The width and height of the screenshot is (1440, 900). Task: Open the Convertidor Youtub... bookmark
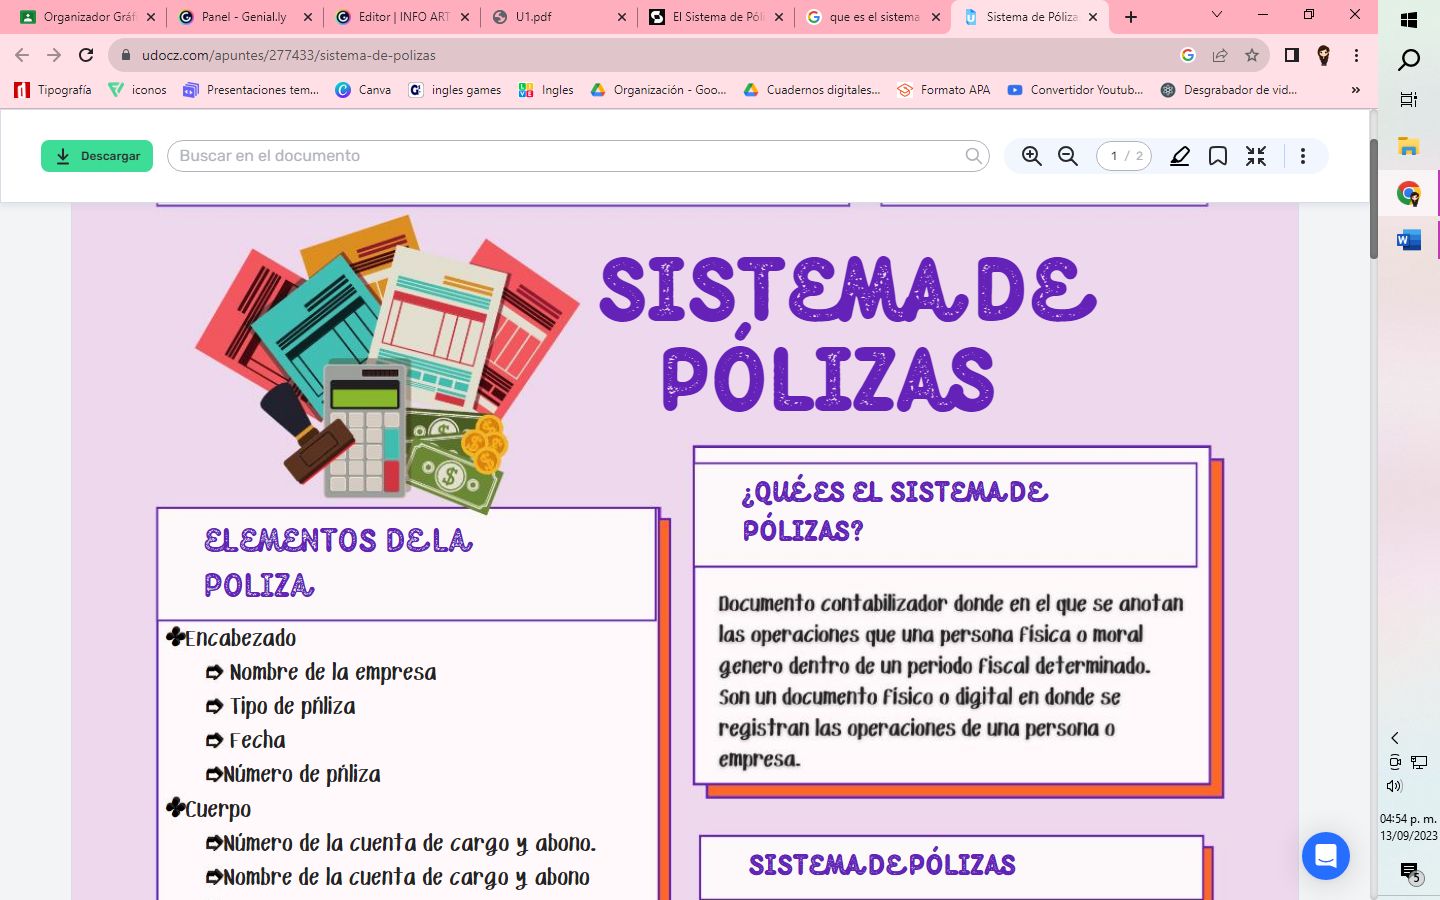[x=1075, y=90]
